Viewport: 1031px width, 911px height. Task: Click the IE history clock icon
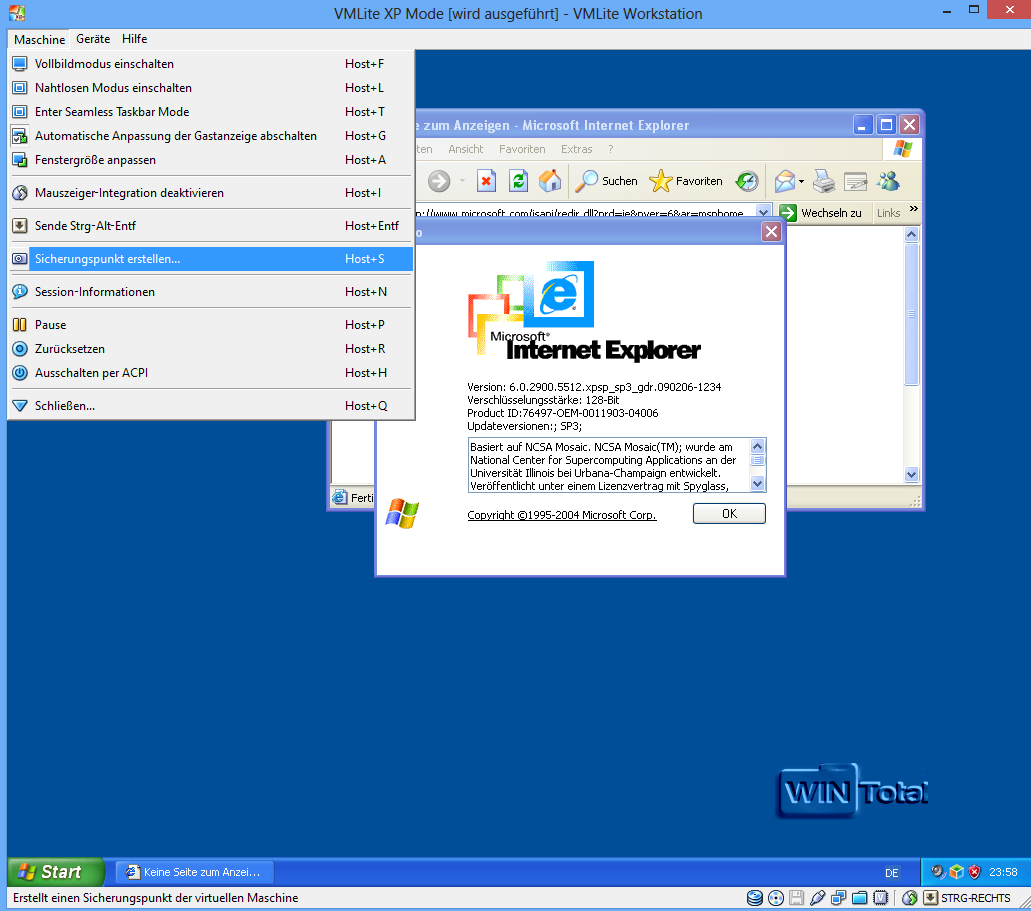click(747, 181)
